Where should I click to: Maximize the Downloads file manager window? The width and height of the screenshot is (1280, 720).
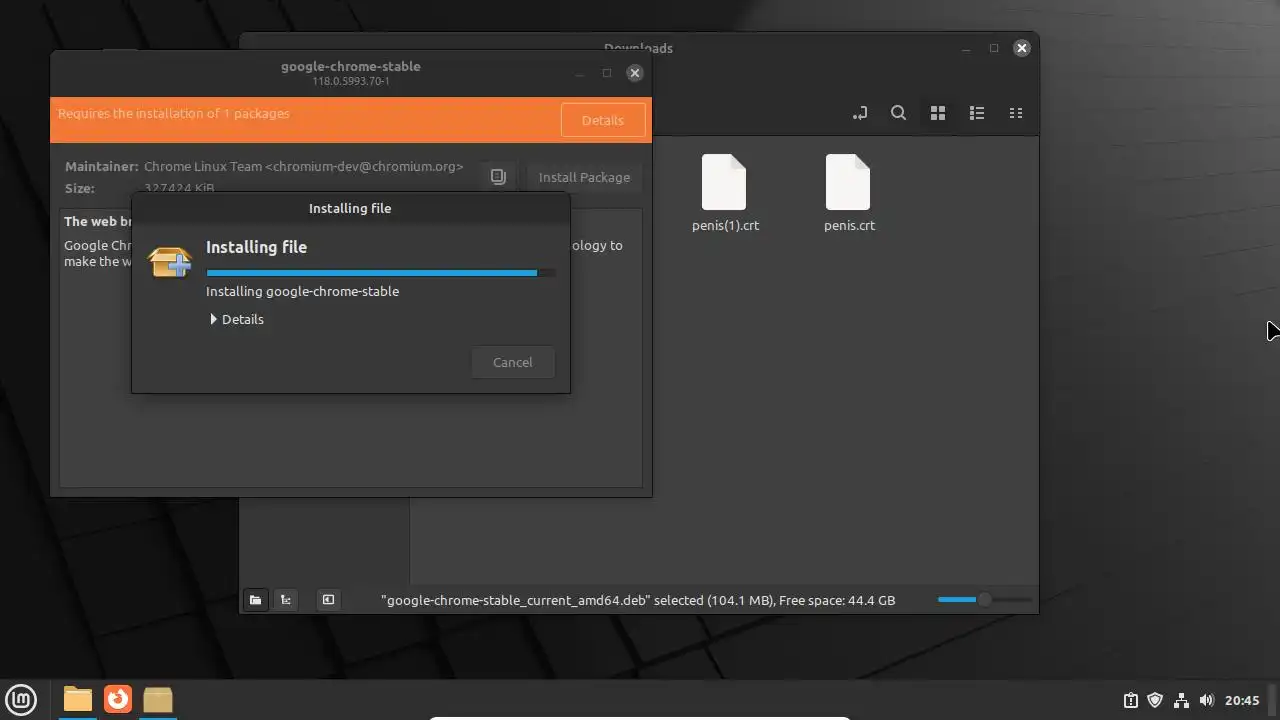(994, 48)
